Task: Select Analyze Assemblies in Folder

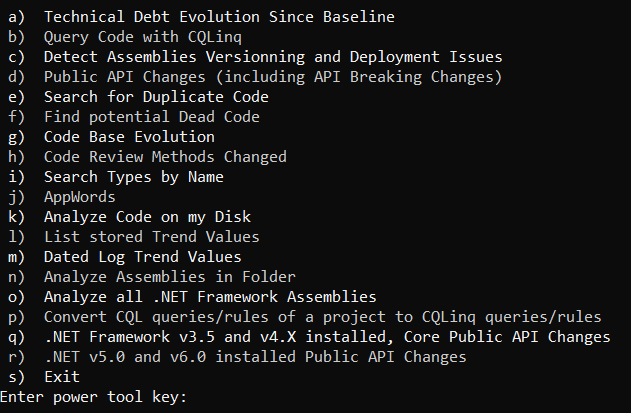Action: [x=170, y=277]
